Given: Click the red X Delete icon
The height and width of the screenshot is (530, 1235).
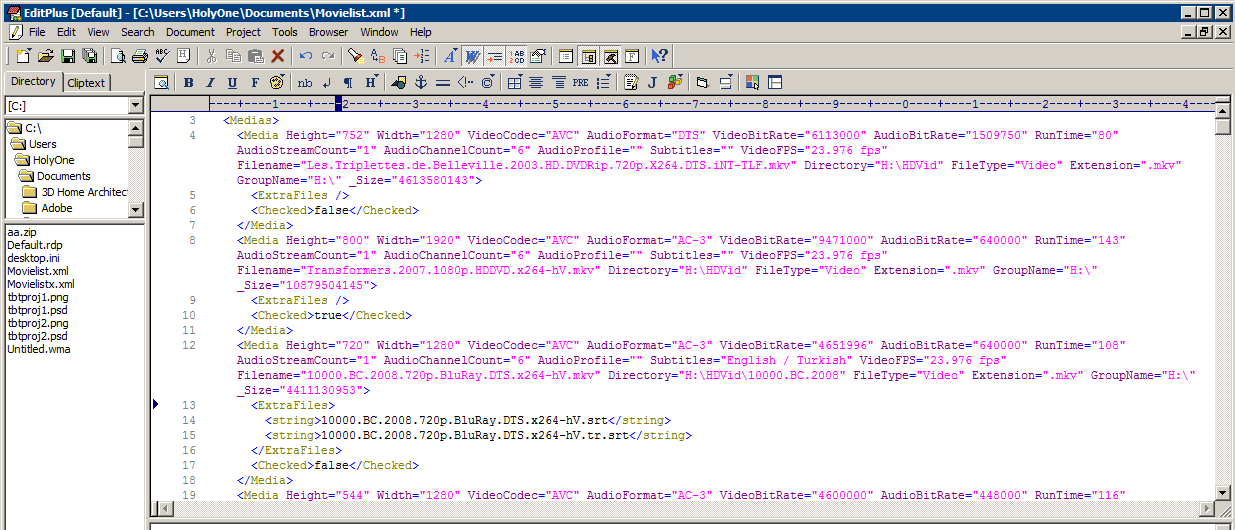Looking at the screenshot, I should tap(278, 56).
